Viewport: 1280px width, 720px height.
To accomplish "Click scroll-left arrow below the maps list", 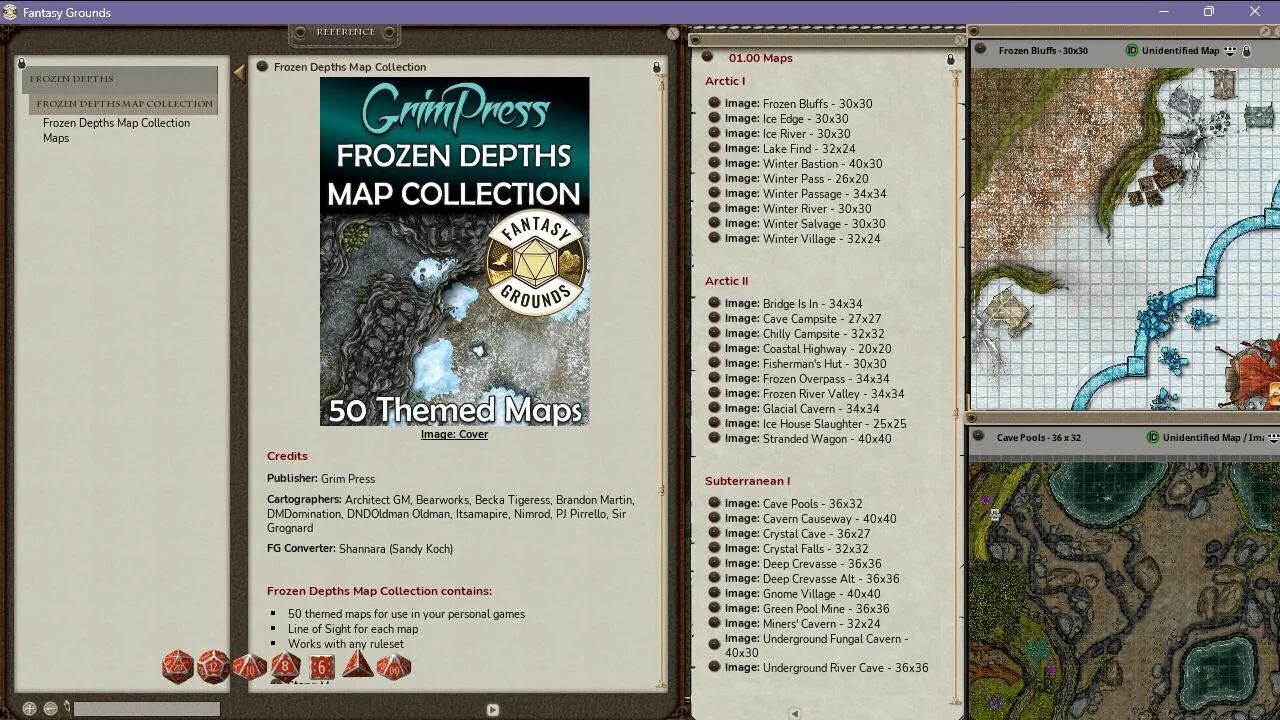I will [795, 713].
